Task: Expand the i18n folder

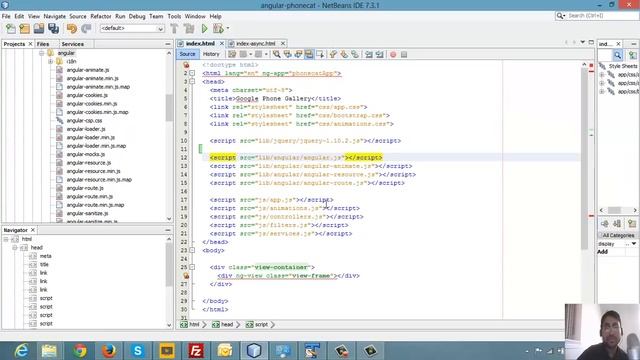Action: [50, 61]
